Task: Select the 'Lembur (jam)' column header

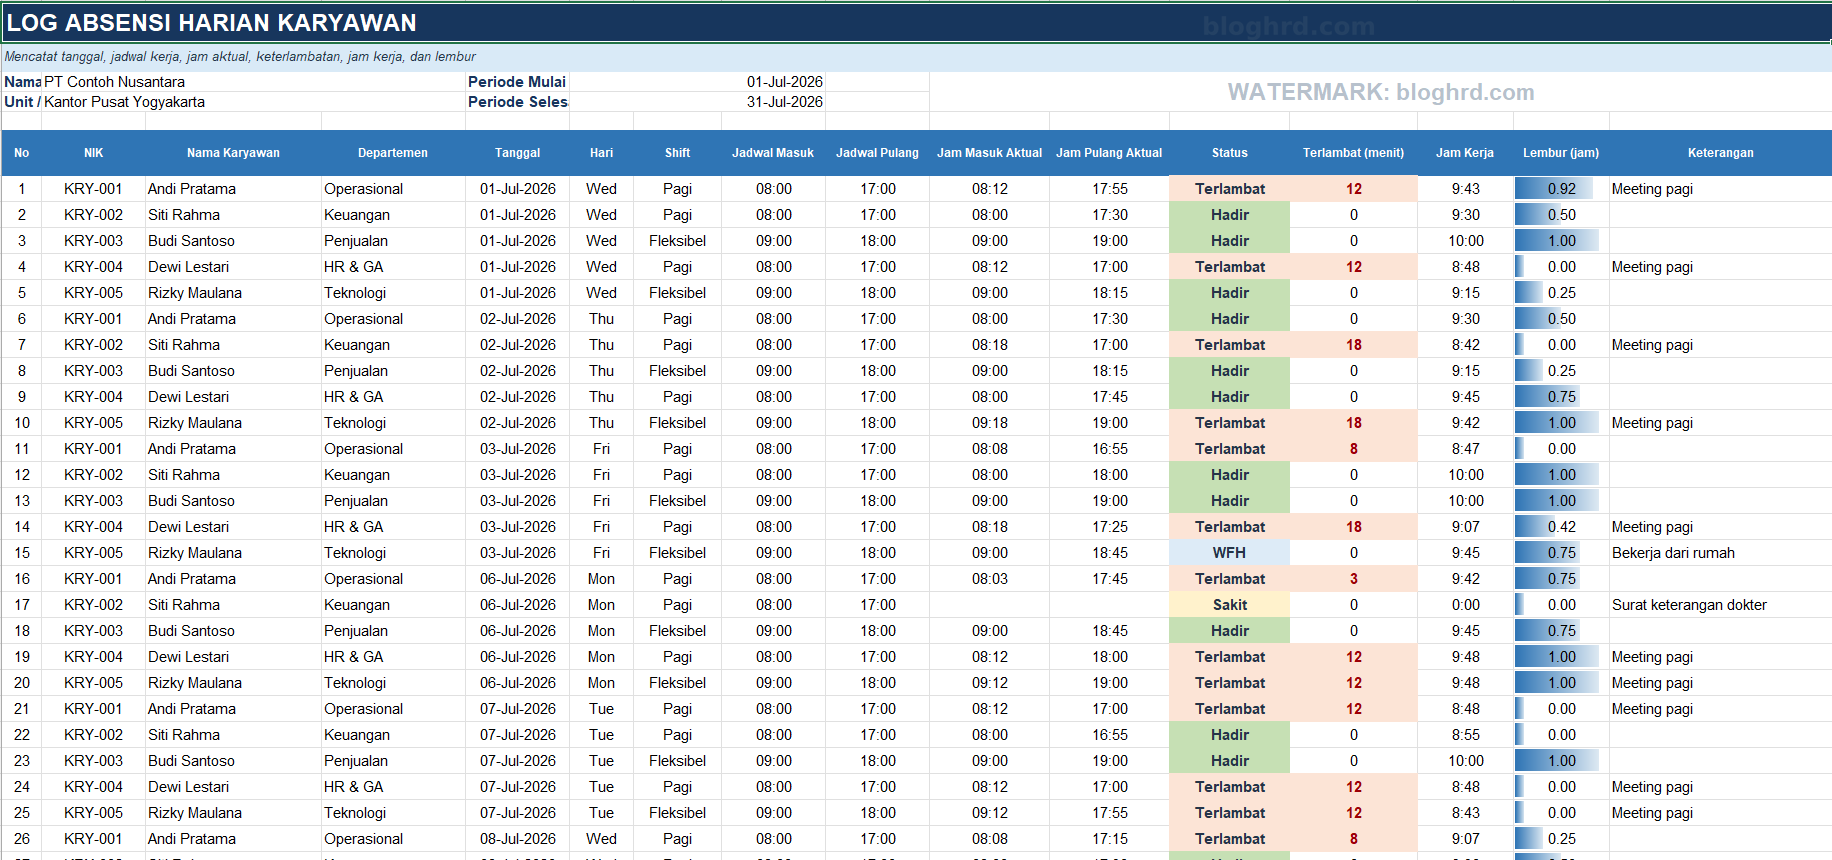Action: point(1561,153)
